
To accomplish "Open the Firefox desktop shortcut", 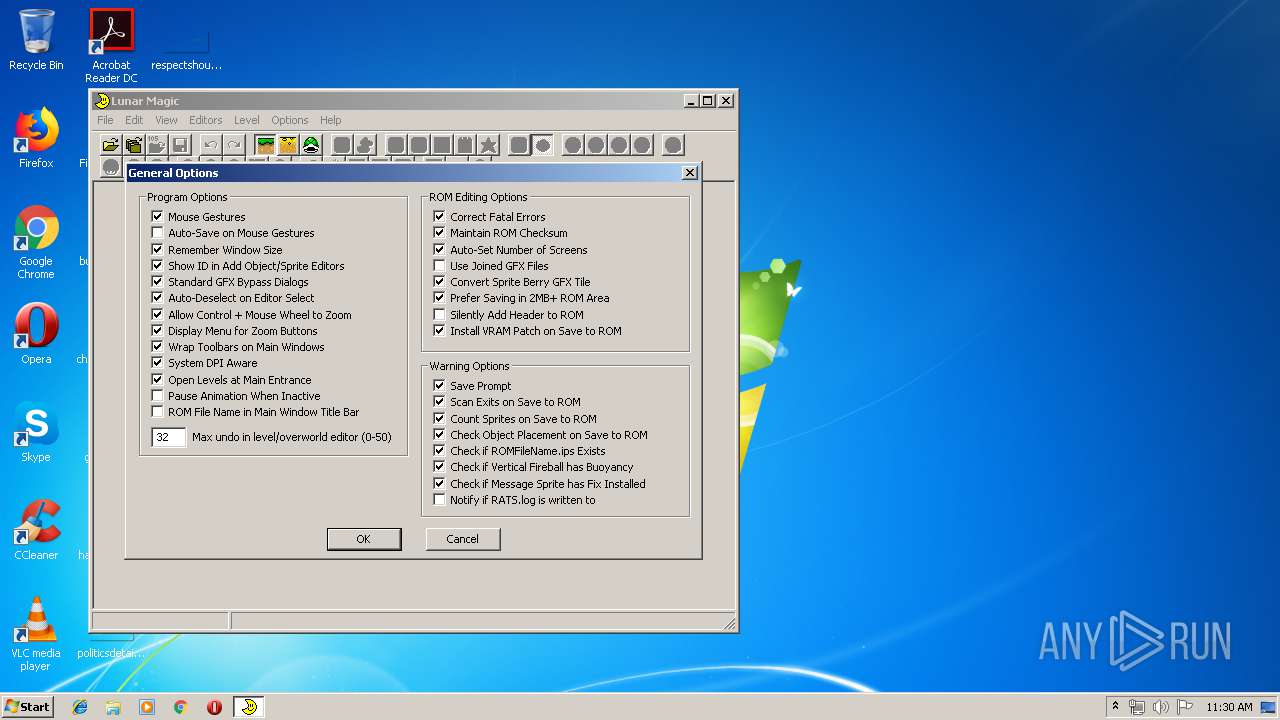I will [36, 138].
